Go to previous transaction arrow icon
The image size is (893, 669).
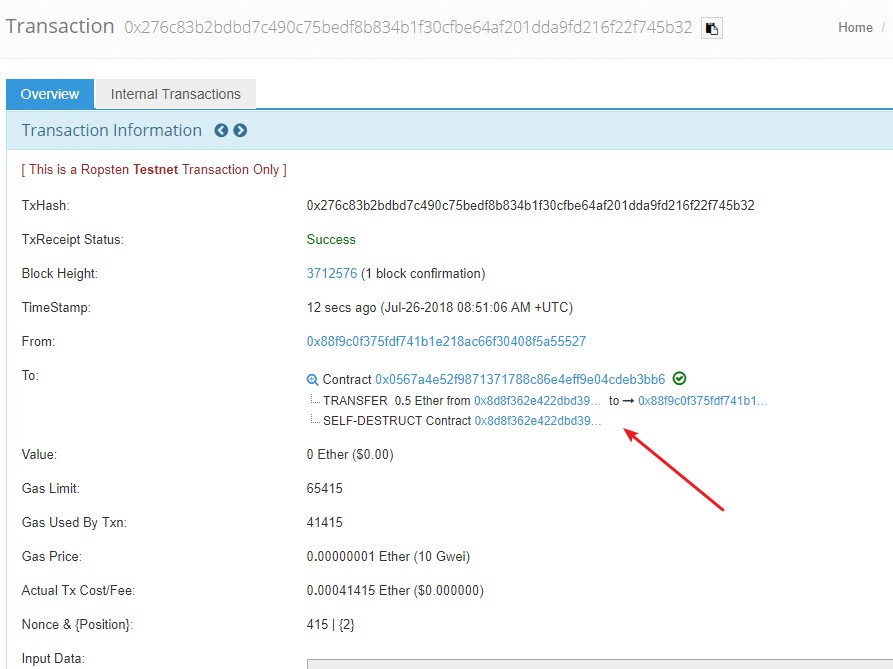[x=221, y=130]
